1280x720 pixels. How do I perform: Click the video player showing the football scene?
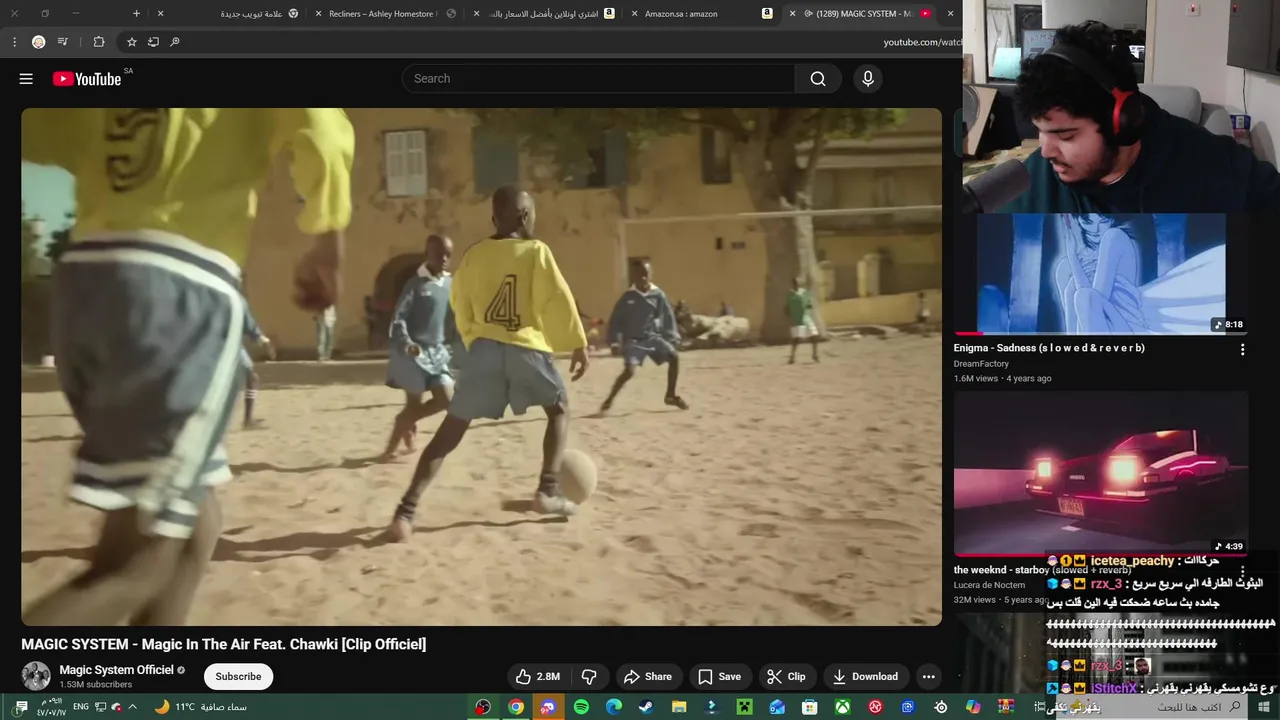pos(481,367)
